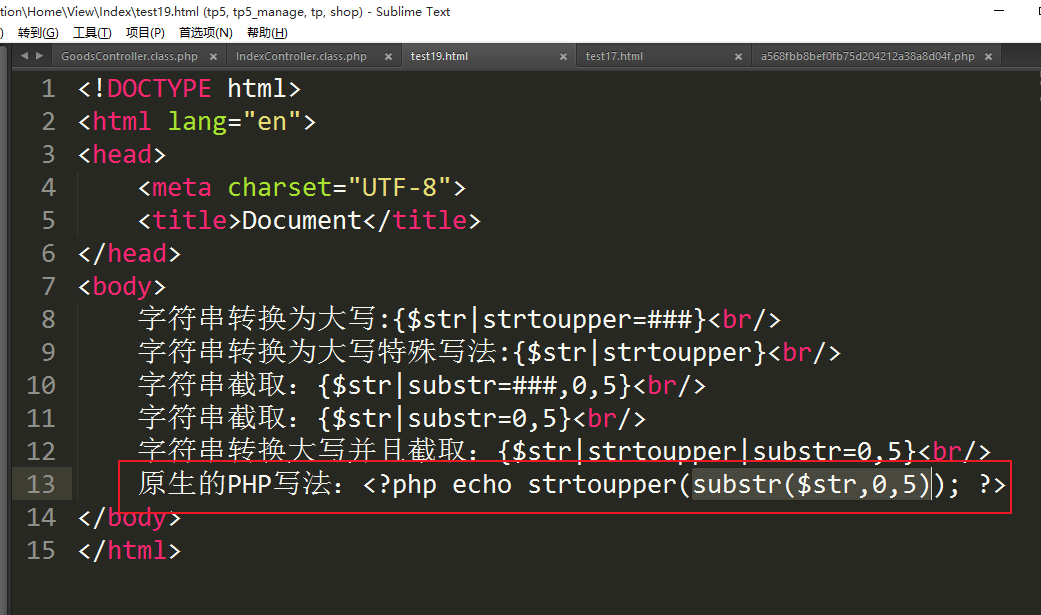Close the GoodsController.class.php tab
Screen dimensions: 1041x615
pyautogui.click(x=213, y=57)
